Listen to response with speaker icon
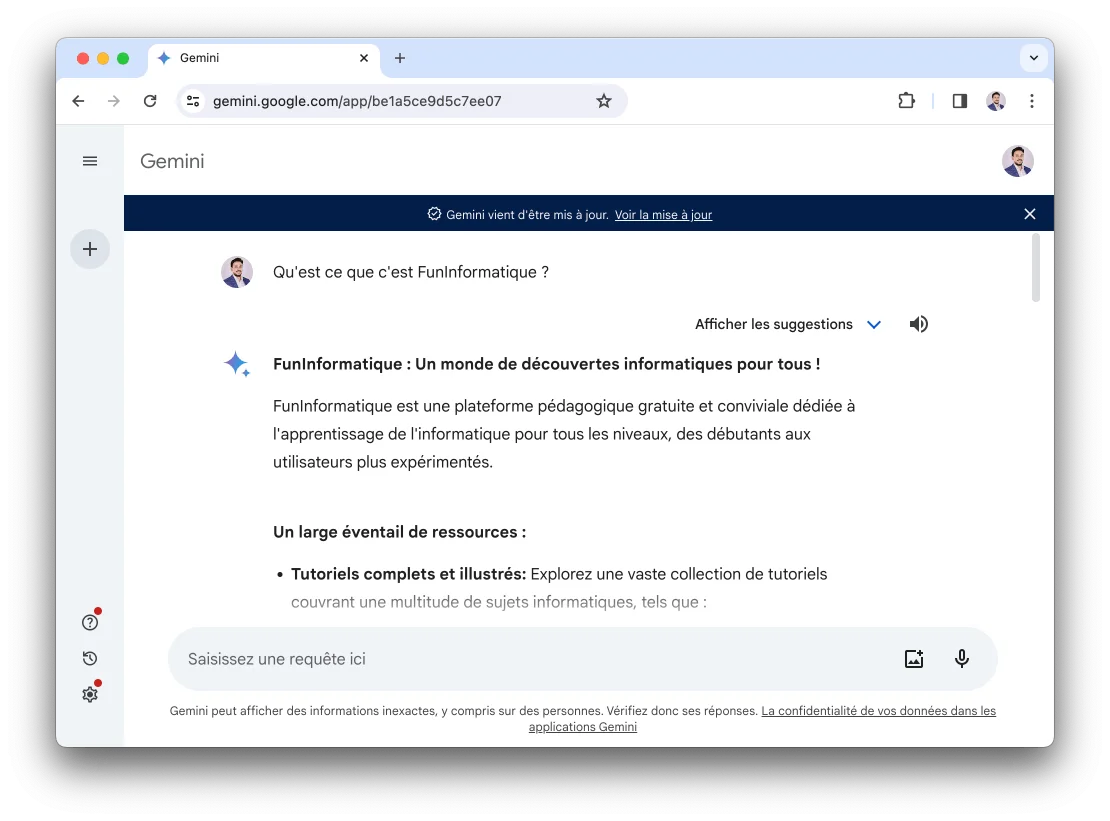 [x=918, y=324]
